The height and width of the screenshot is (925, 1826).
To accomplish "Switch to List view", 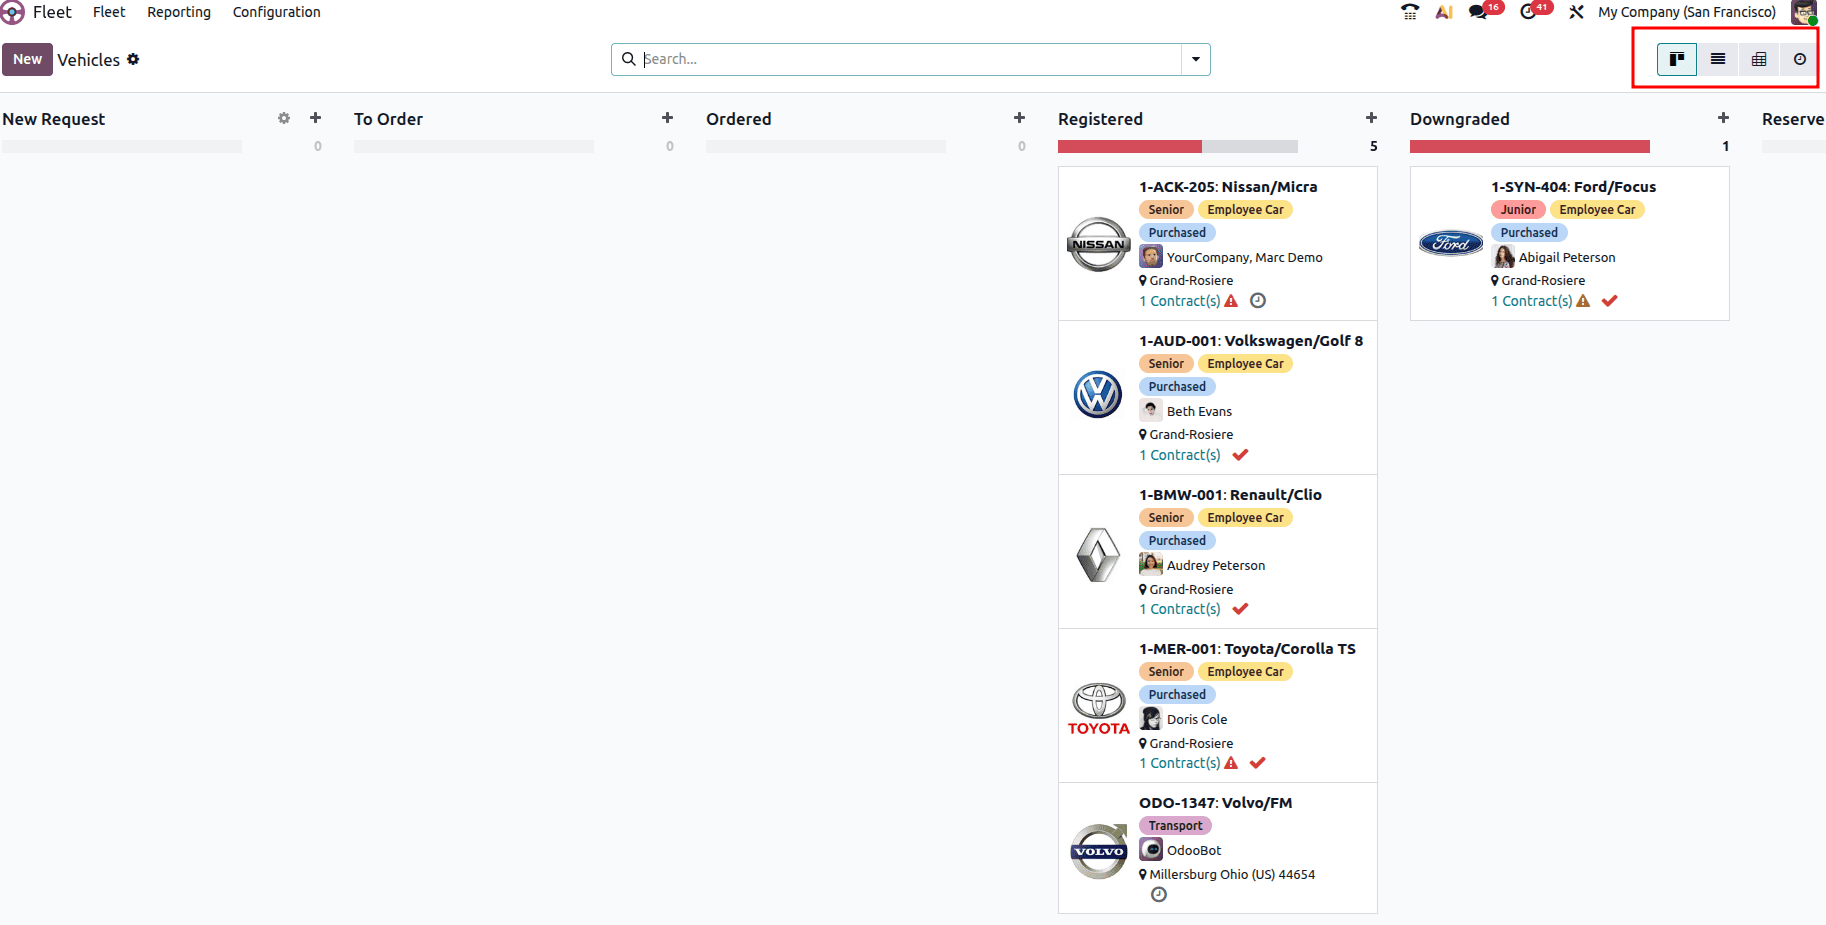I will (1718, 59).
